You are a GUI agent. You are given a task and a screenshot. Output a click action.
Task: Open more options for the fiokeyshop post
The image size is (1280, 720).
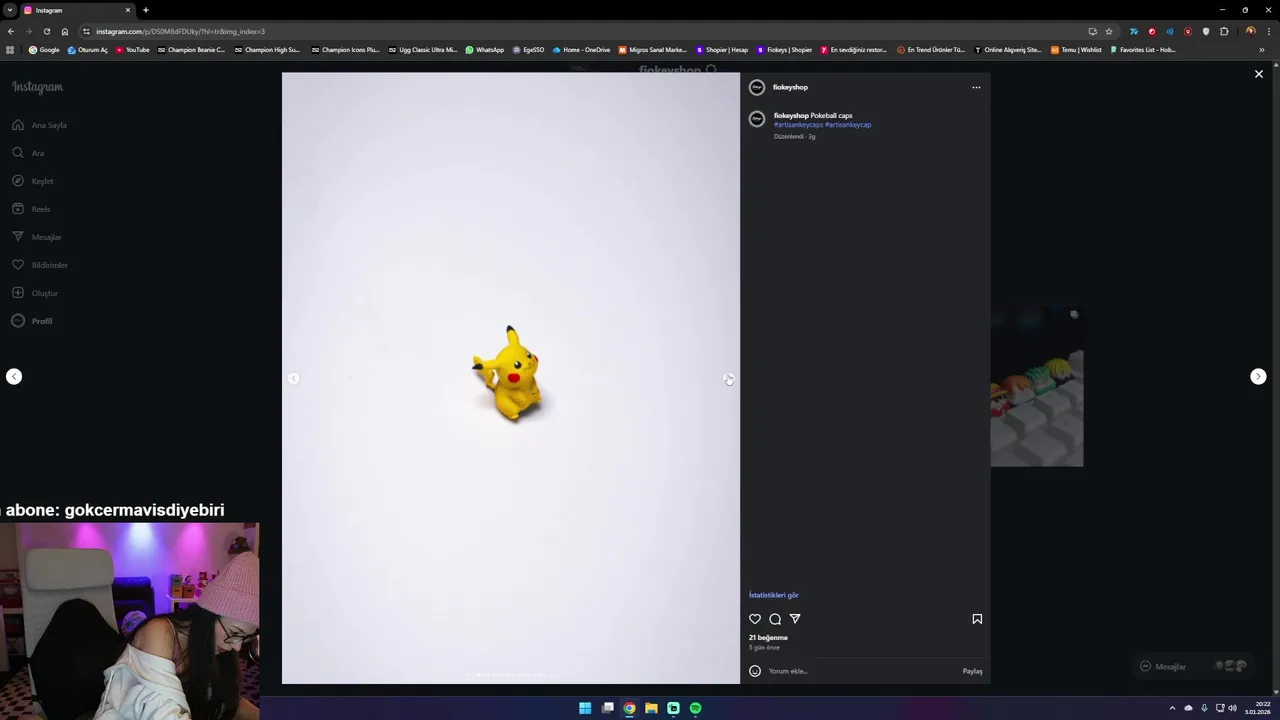click(976, 87)
